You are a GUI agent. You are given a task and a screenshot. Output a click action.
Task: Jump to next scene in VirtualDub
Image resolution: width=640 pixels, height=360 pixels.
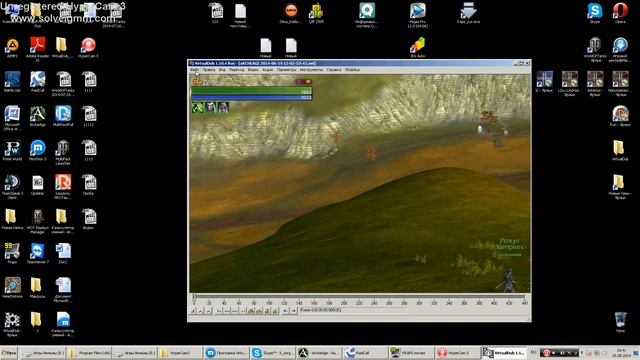pos(274,311)
